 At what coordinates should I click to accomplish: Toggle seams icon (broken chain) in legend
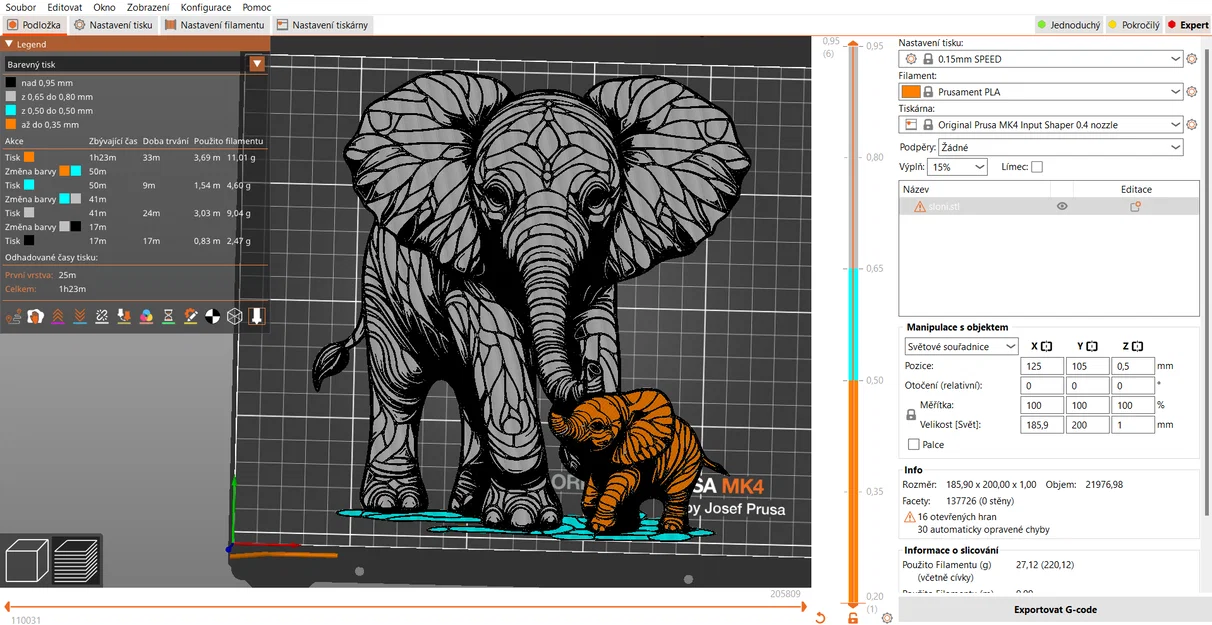tap(101, 316)
